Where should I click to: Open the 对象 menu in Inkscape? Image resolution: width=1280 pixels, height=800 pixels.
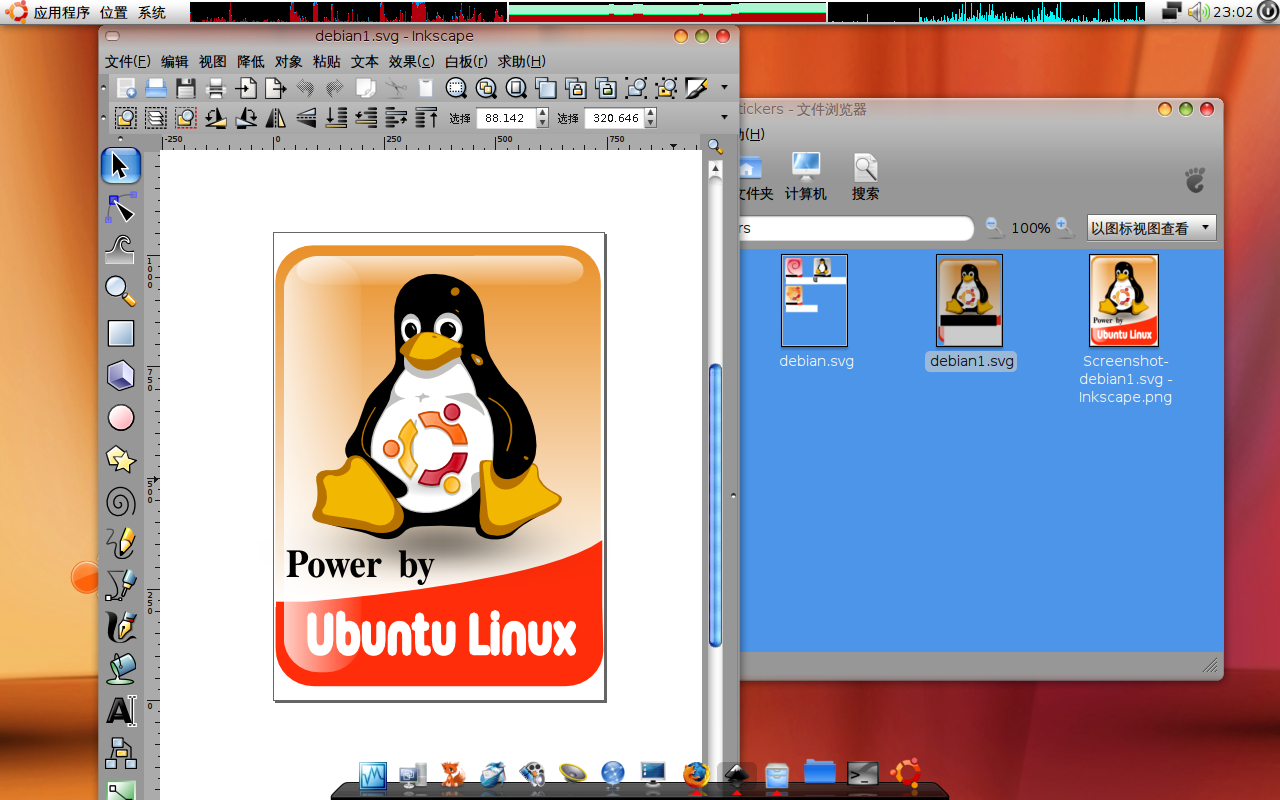point(289,61)
